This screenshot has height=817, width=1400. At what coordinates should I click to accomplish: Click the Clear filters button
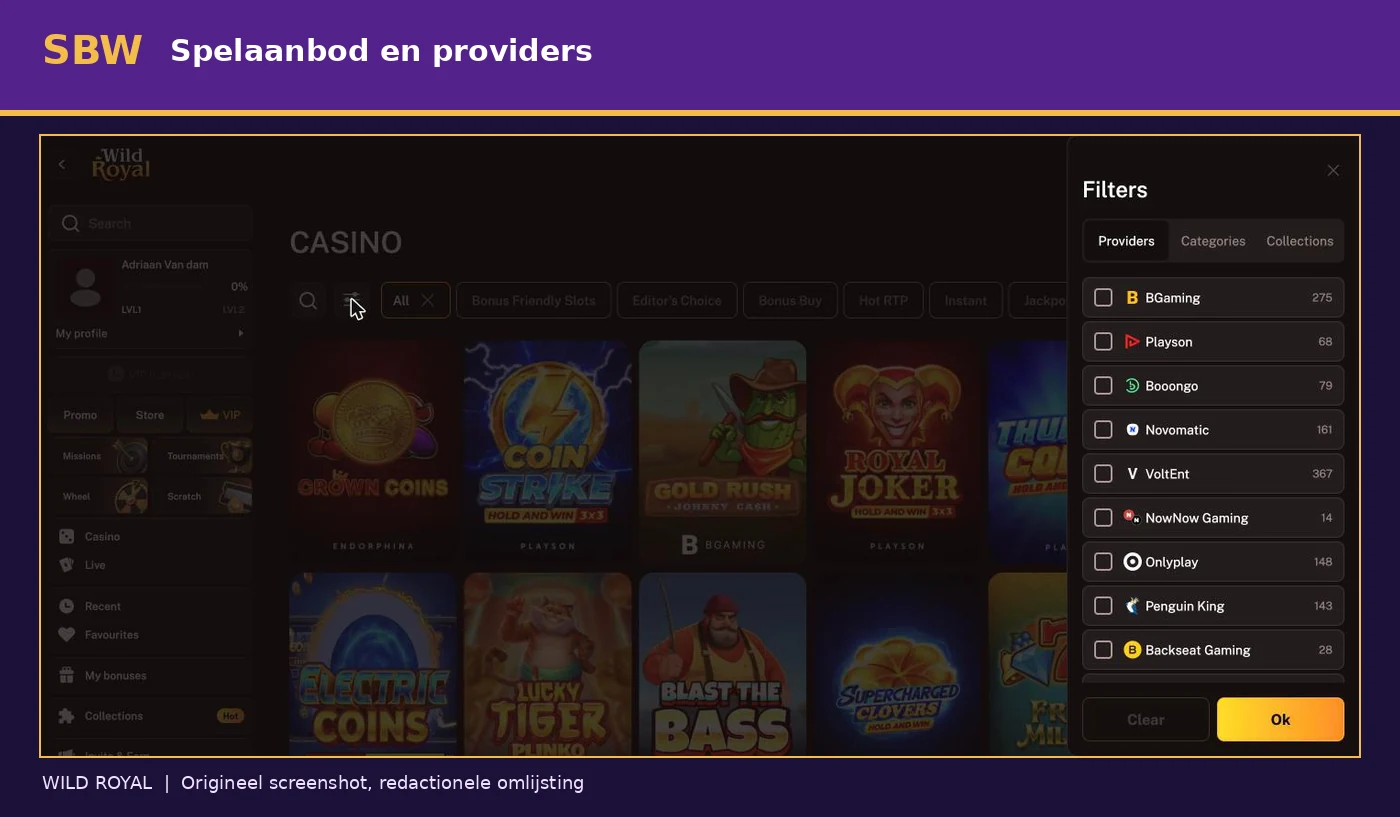coord(1146,719)
